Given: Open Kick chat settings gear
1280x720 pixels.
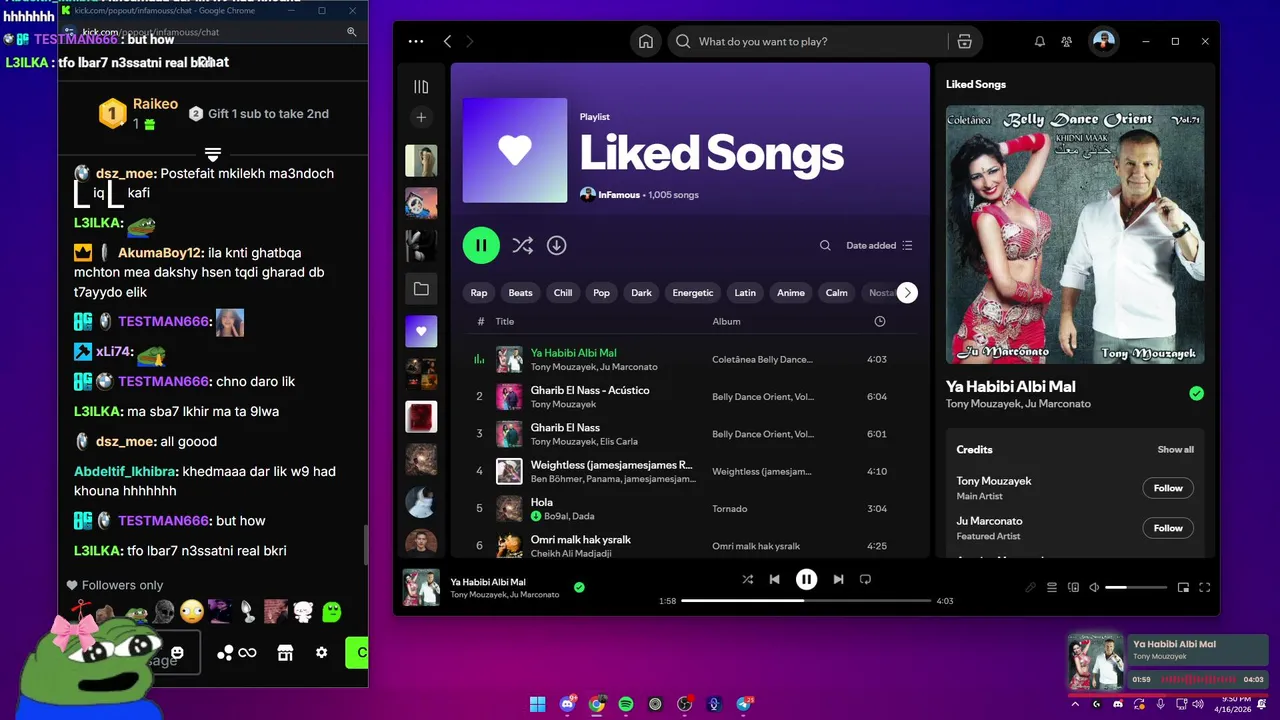Looking at the screenshot, I should click(321, 652).
